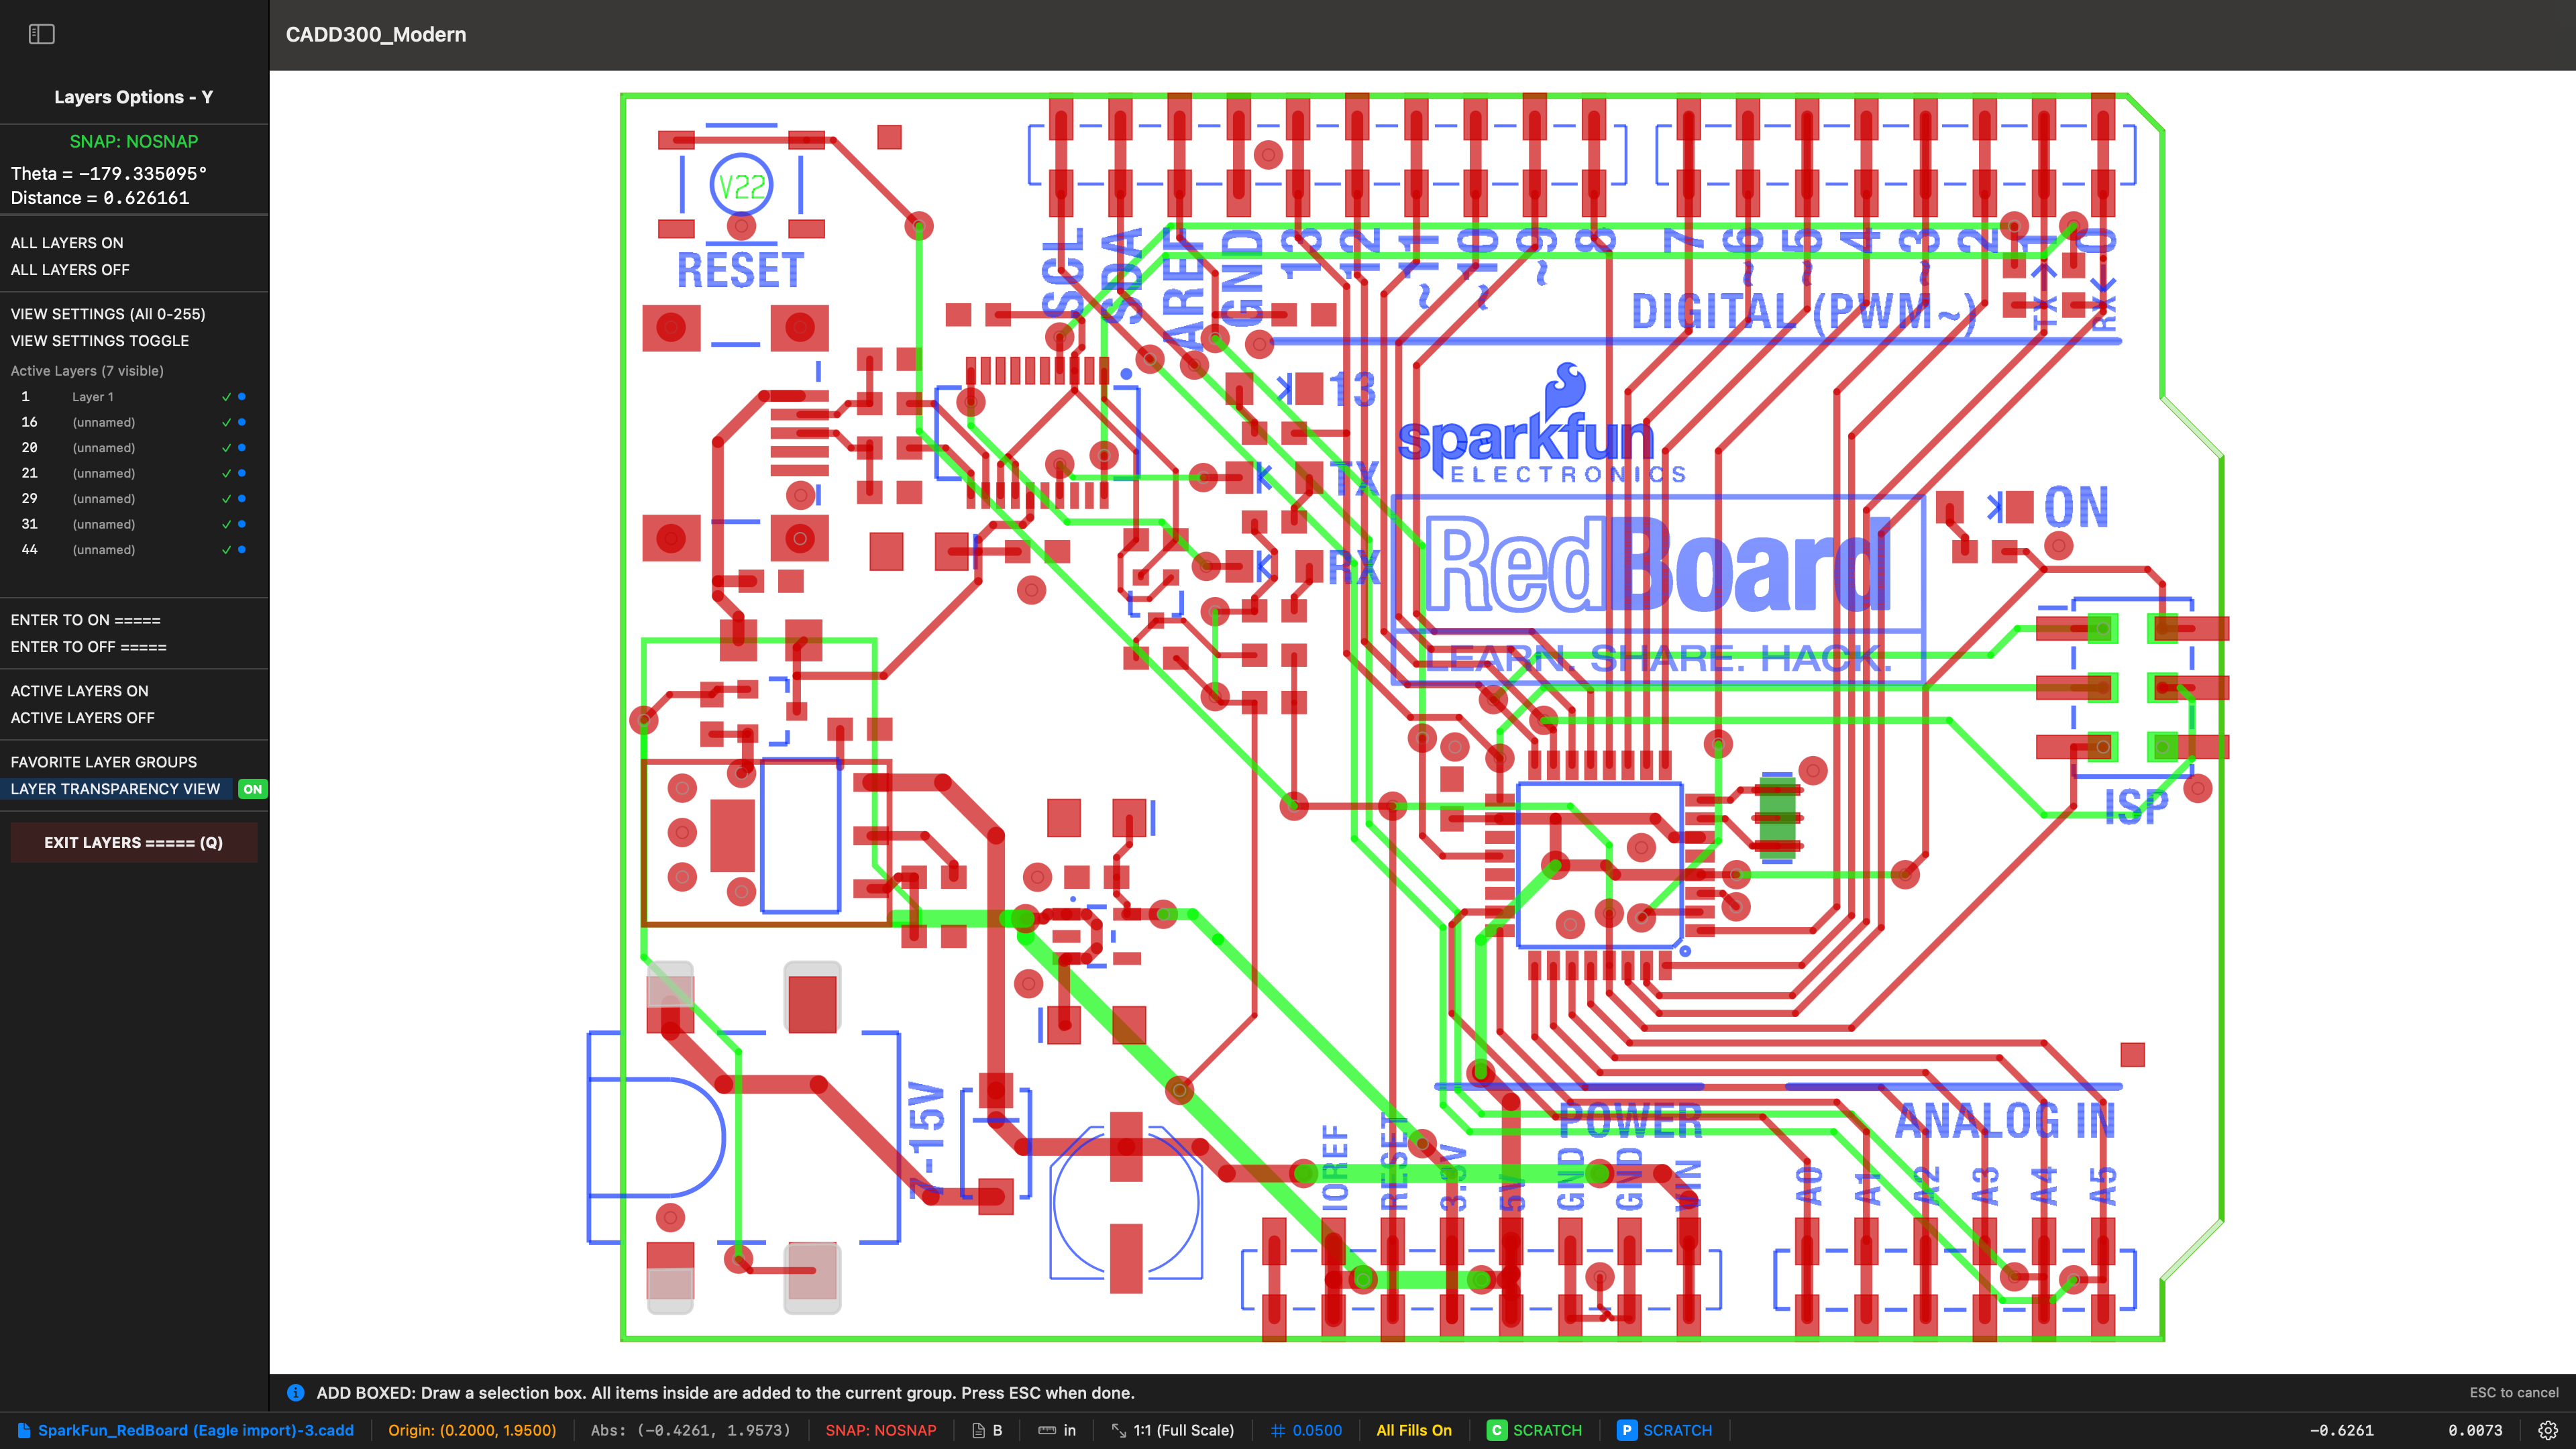Click the CADD300_Modern title
This screenshot has width=2576, height=1449.
point(376,34)
